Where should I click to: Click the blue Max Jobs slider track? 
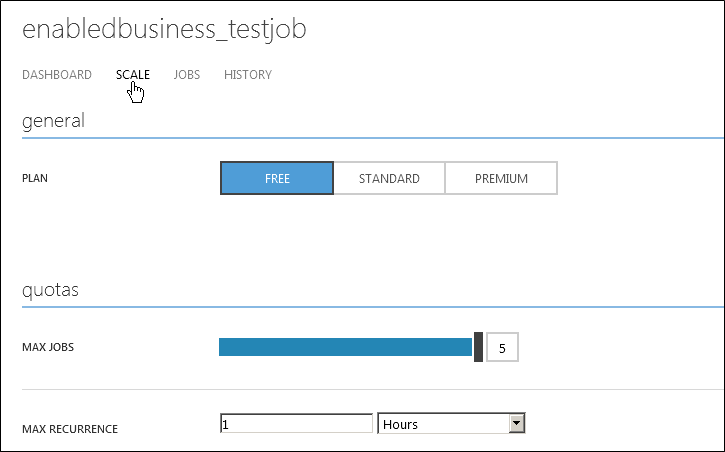pyautogui.click(x=345, y=347)
